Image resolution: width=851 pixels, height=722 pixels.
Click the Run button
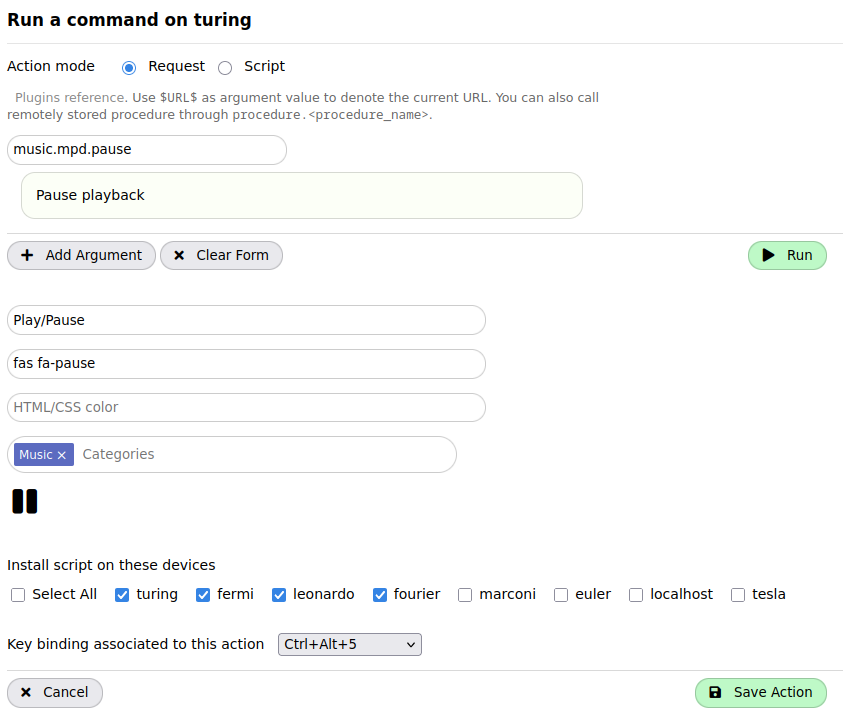click(x=787, y=255)
